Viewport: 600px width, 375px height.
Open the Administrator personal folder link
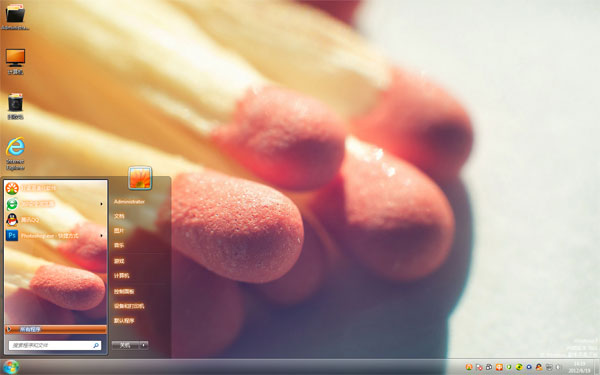tap(129, 202)
